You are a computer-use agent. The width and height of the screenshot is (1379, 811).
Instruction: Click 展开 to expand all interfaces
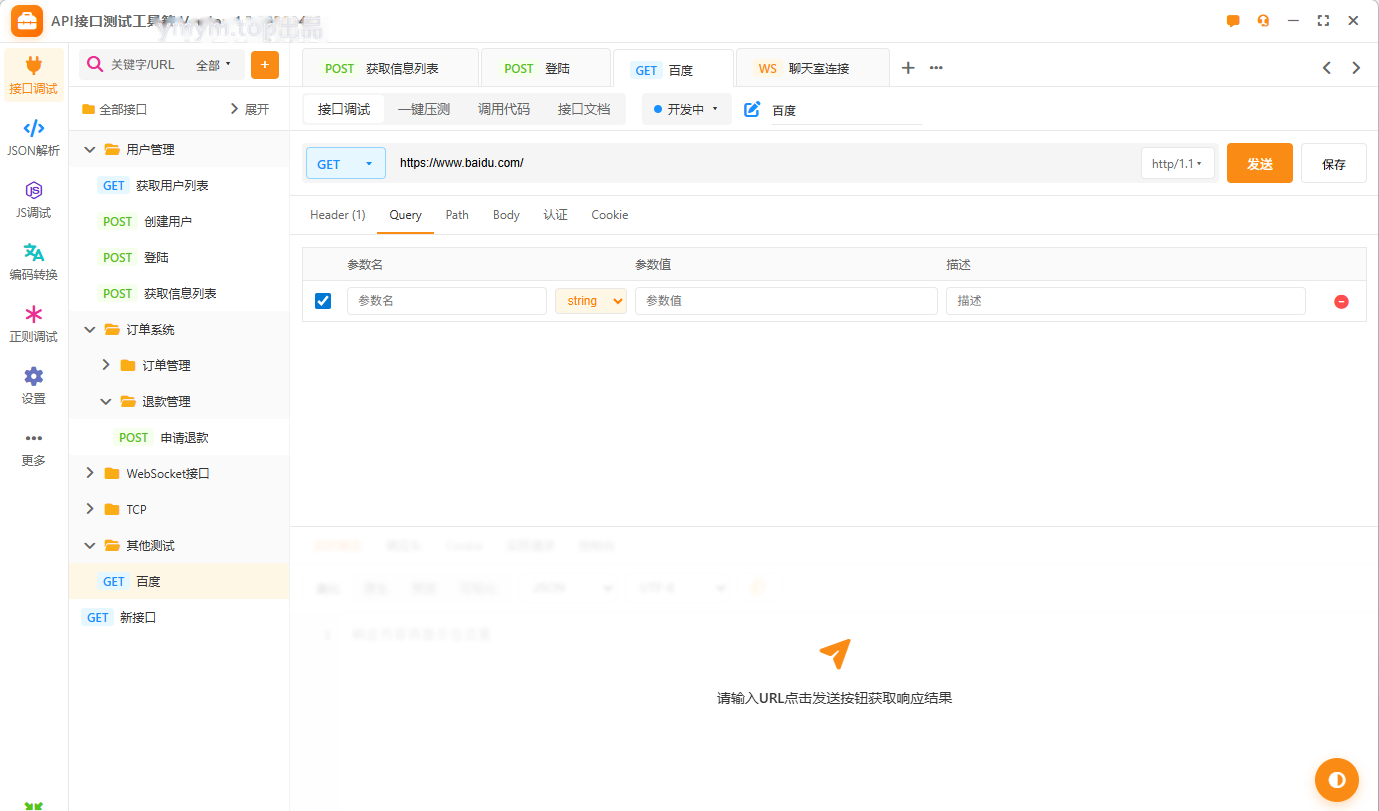pos(250,109)
